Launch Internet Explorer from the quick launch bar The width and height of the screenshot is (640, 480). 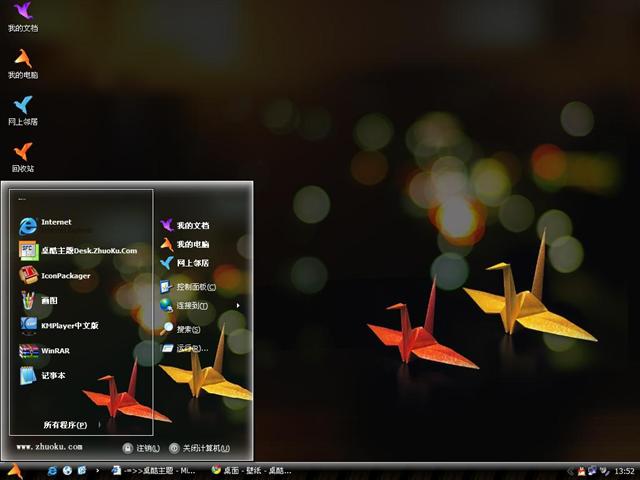click(x=53, y=471)
